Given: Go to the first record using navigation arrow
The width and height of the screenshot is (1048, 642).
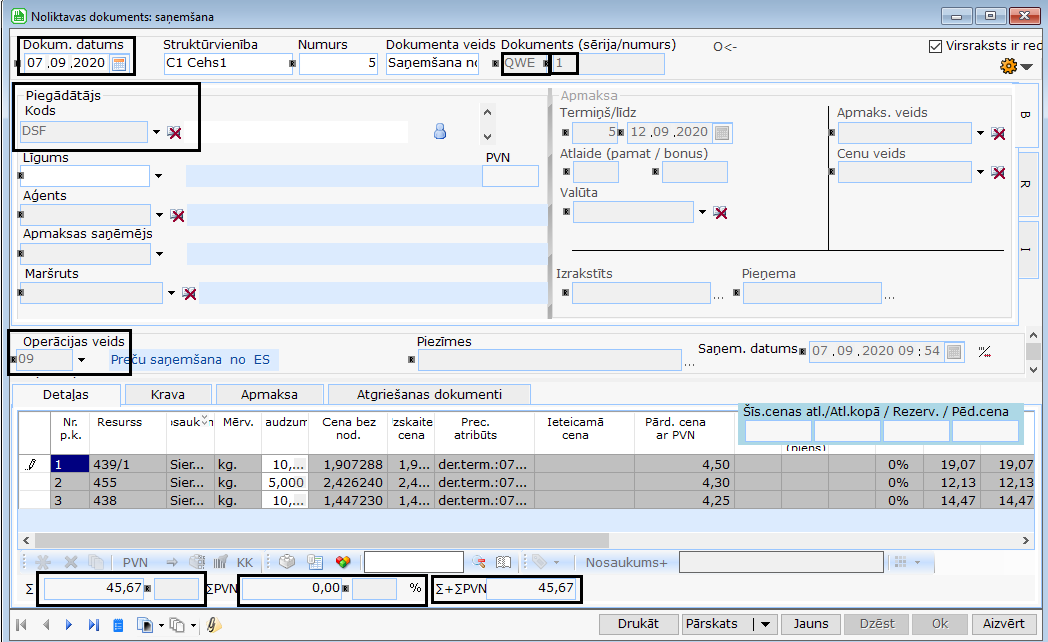Looking at the screenshot, I should point(21,625).
